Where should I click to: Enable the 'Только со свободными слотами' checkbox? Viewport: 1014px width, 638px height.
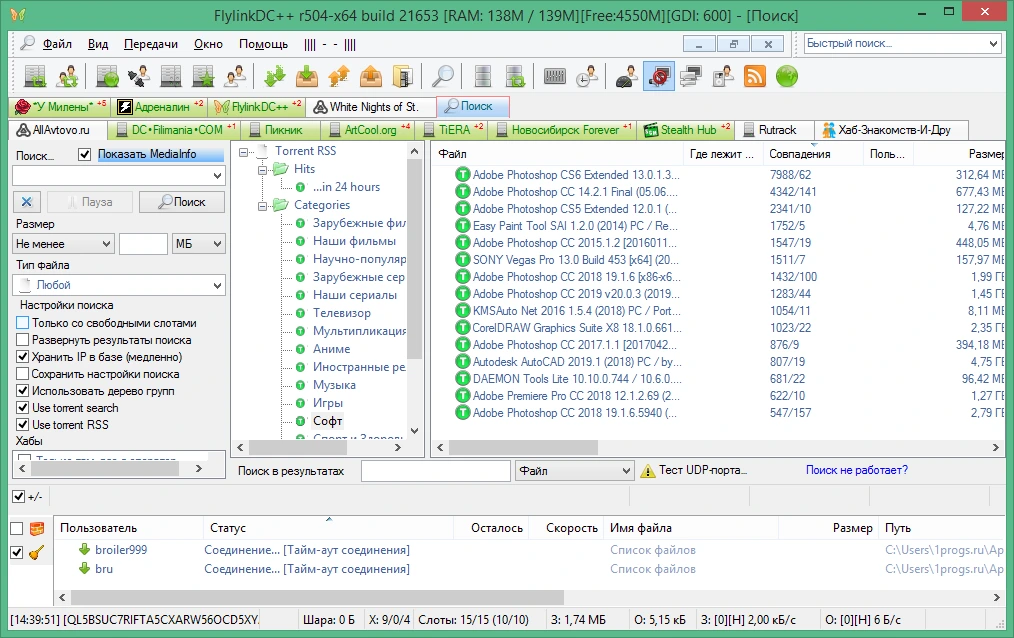click(x=23, y=323)
